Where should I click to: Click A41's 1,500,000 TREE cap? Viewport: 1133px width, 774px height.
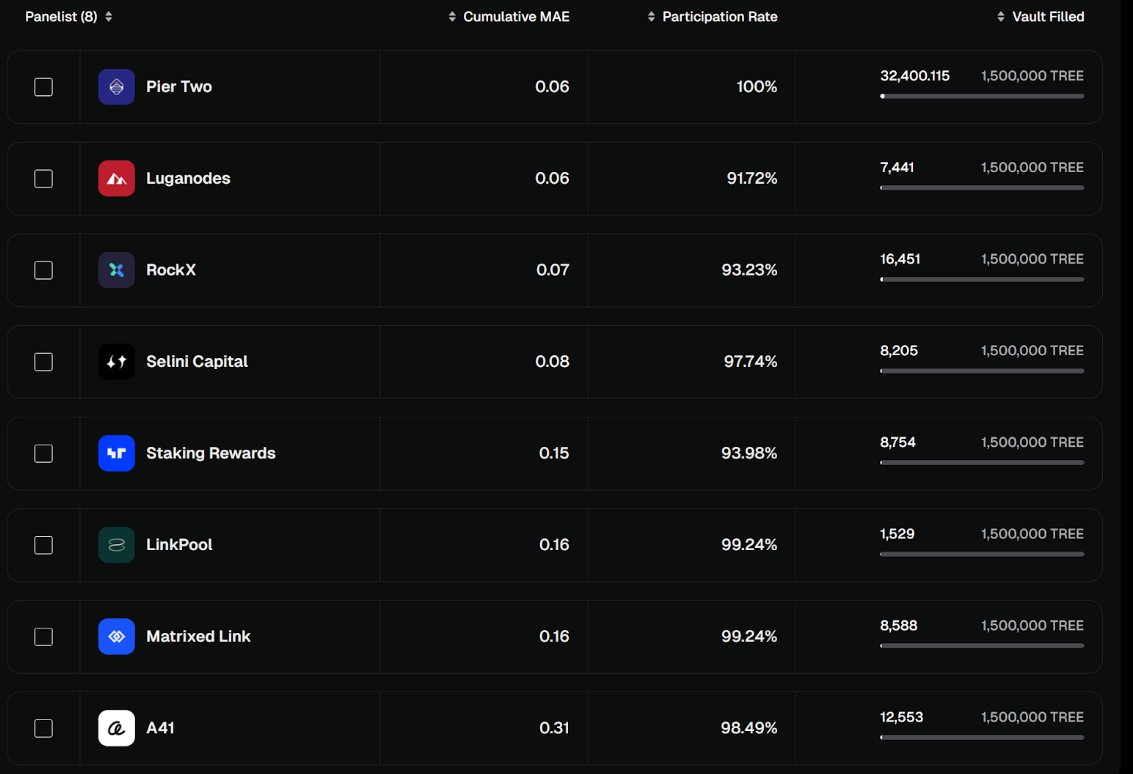click(1032, 717)
